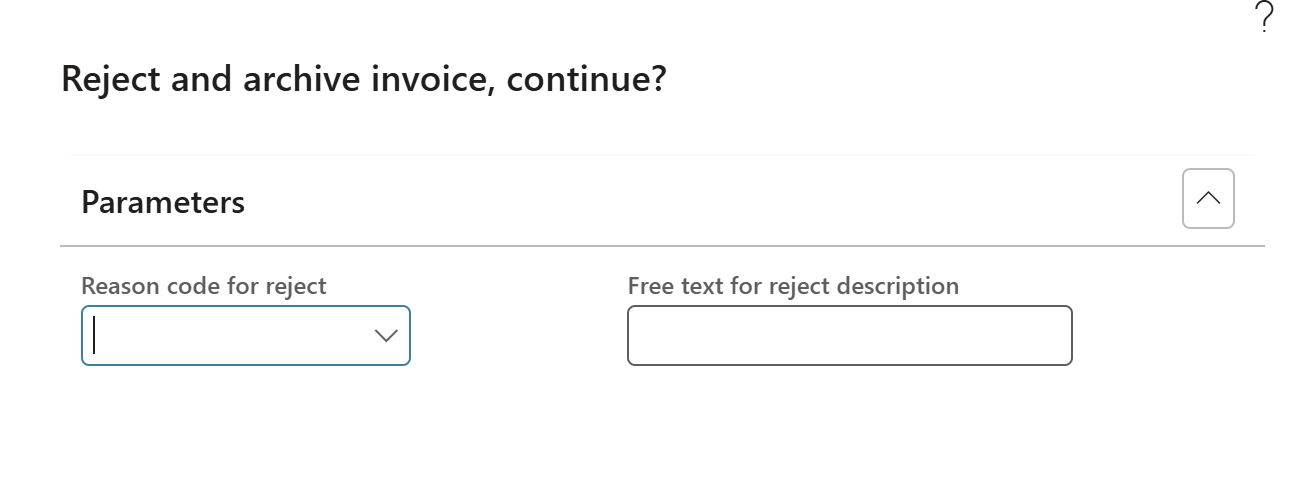This screenshot has width=1314, height=504.
Task: Click the Reason code for reject label
Action: pos(204,286)
